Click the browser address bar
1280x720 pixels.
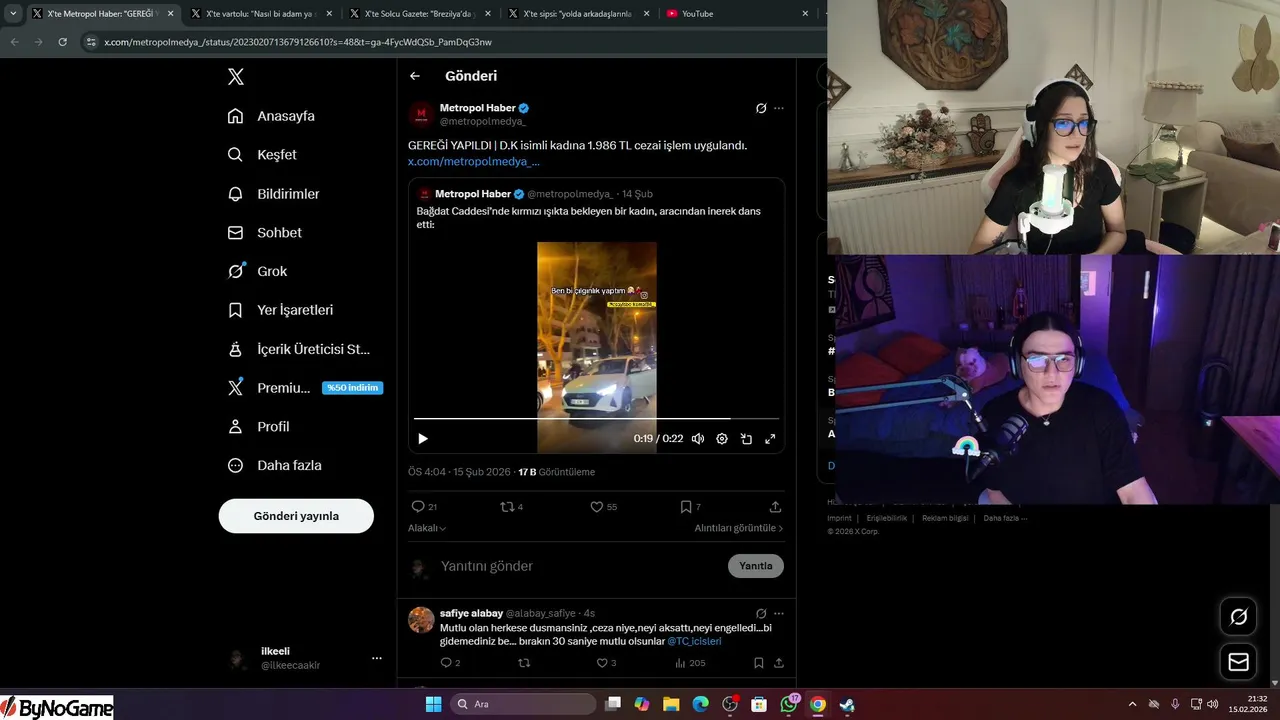(x=450, y=42)
